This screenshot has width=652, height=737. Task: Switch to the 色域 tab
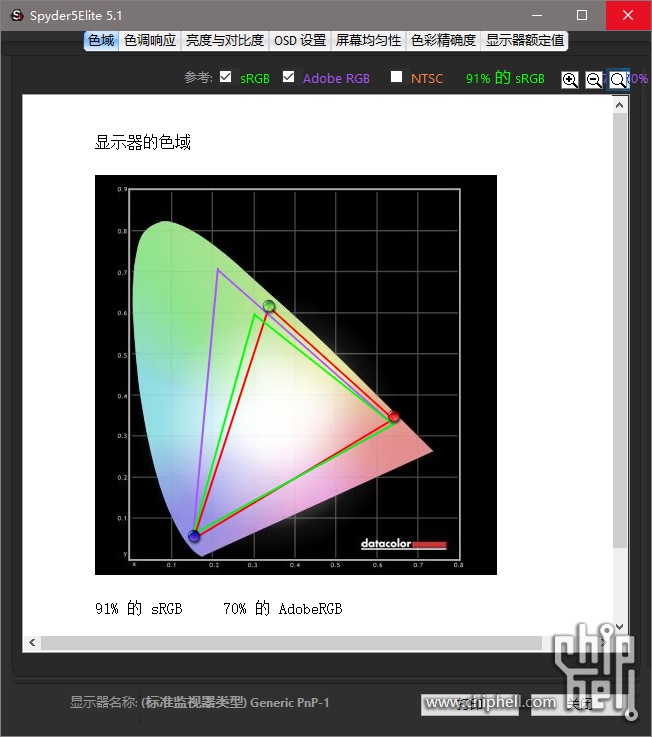click(x=101, y=40)
